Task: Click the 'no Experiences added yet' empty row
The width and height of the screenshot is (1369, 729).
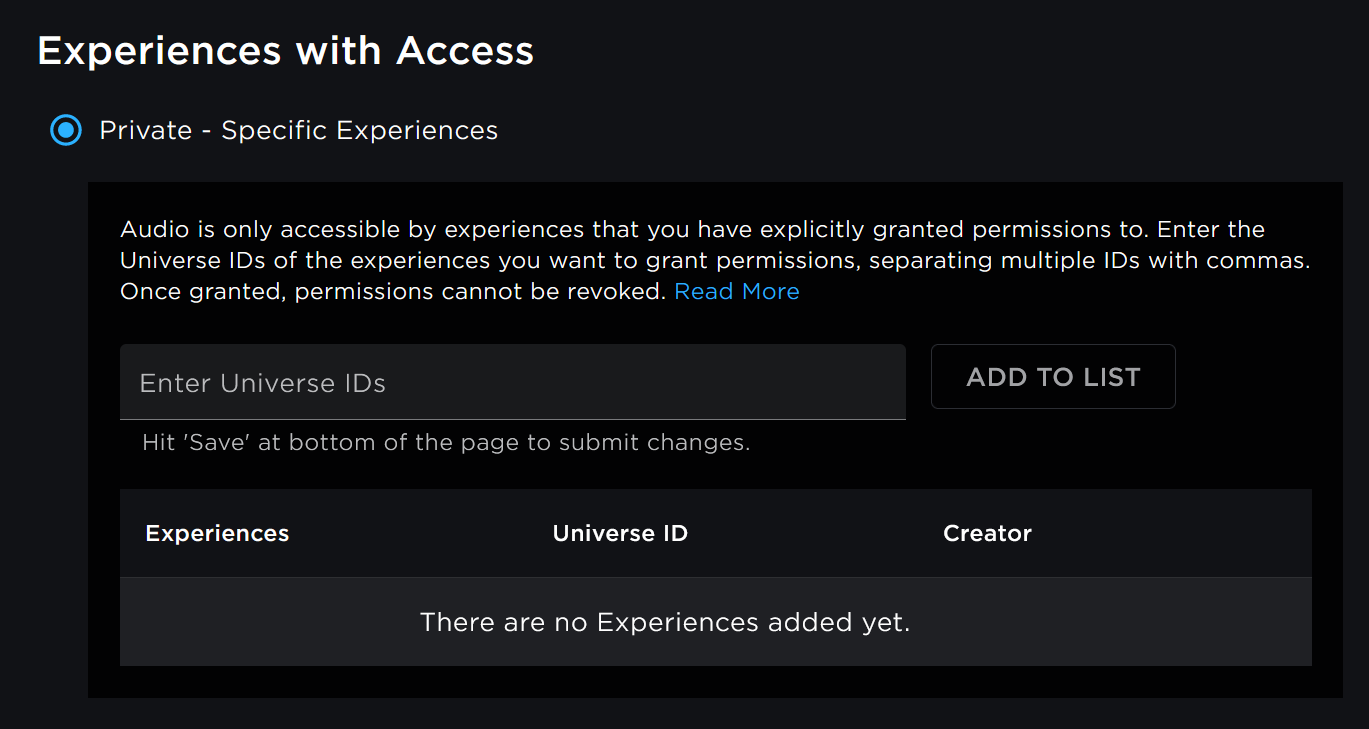Action: pyautogui.click(x=664, y=622)
